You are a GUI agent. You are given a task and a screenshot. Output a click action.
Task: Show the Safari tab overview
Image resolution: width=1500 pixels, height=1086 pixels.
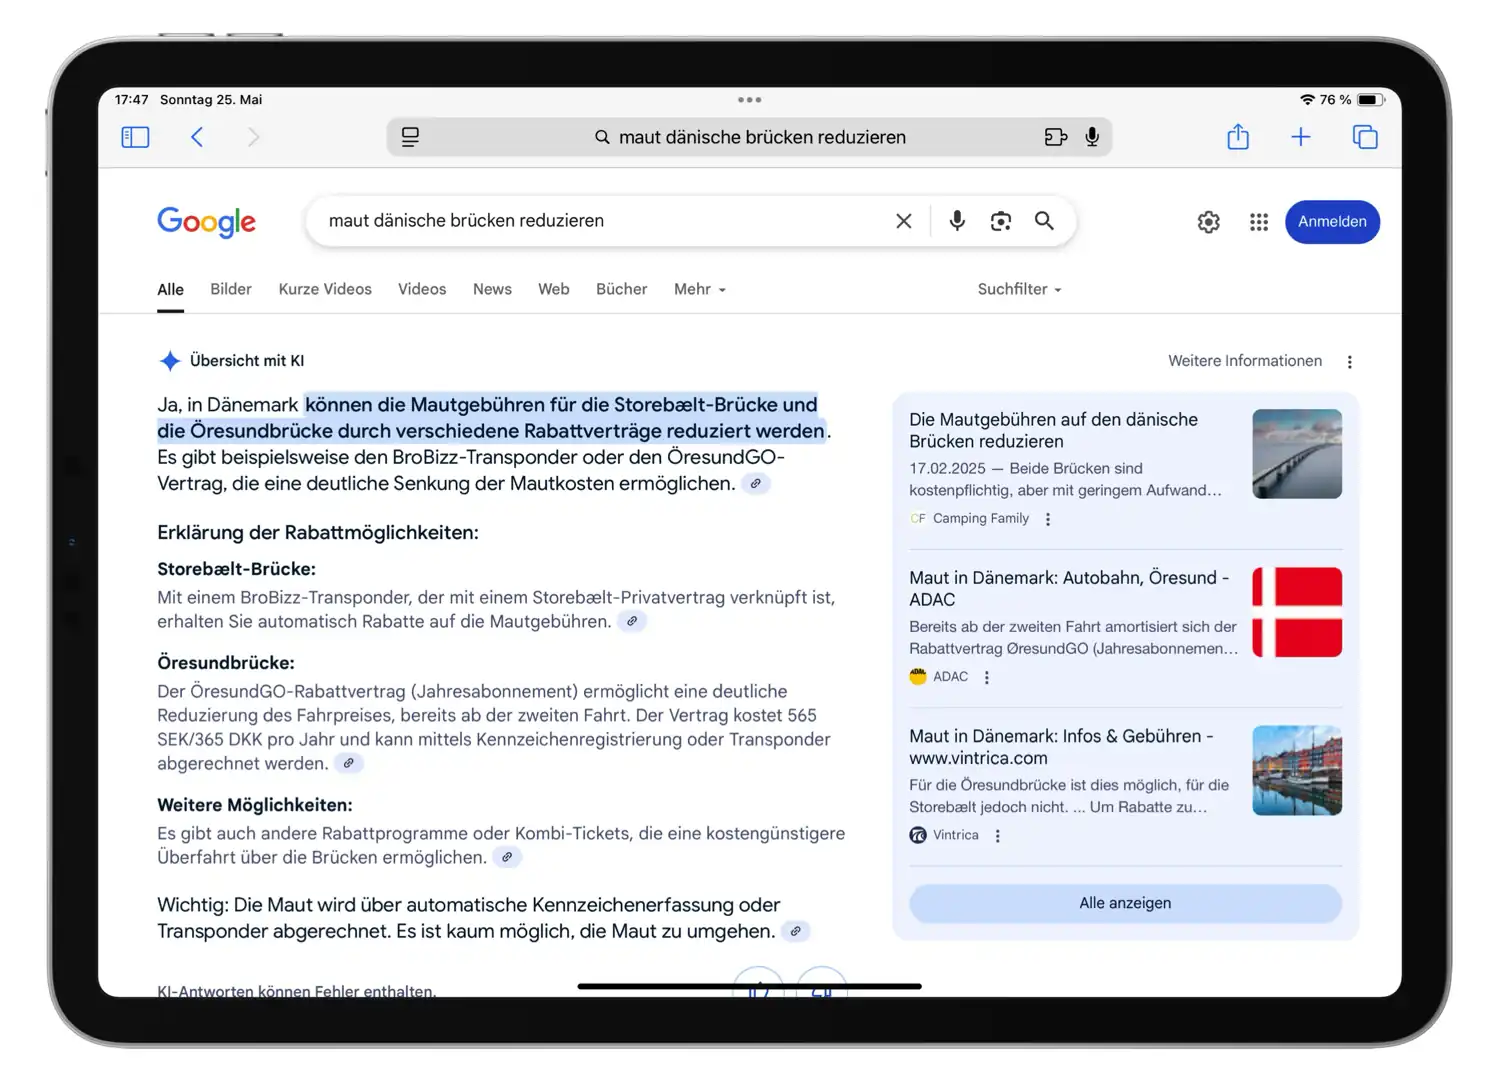[1364, 137]
